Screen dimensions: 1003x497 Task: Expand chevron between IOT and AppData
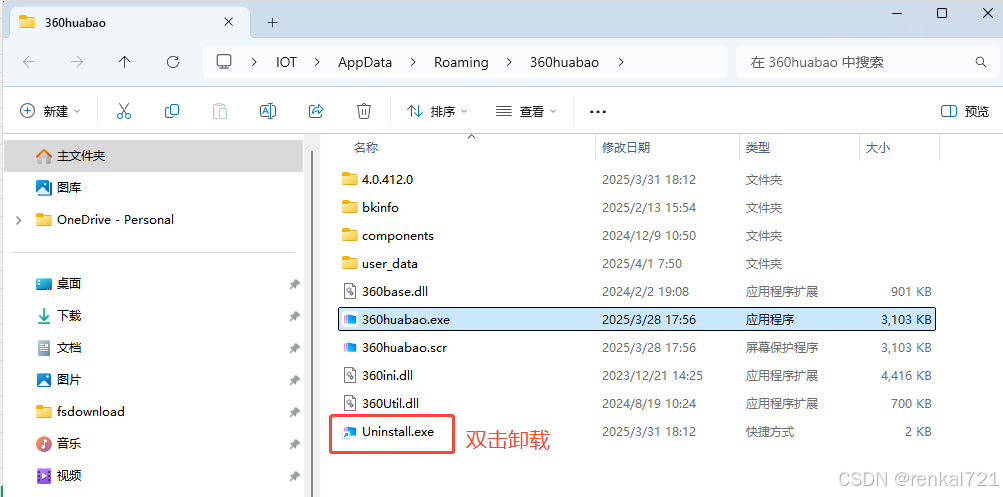[x=317, y=62]
